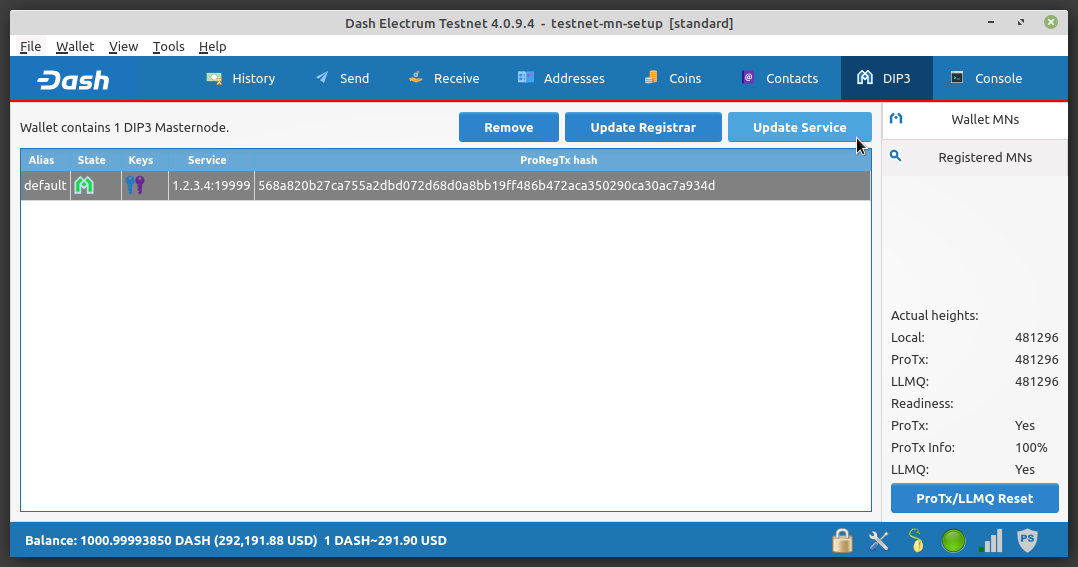Switch to the History tab
The image size is (1078, 567).
241,78
